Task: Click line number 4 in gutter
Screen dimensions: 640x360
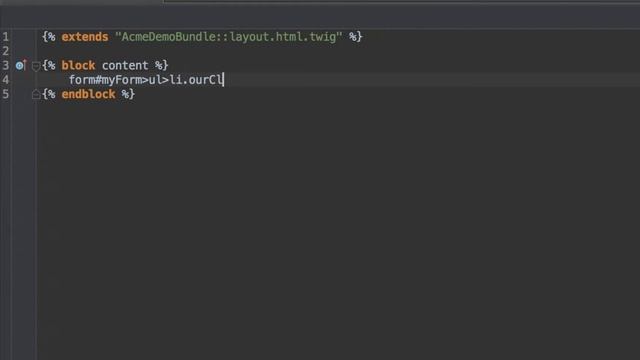Action: point(5,80)
